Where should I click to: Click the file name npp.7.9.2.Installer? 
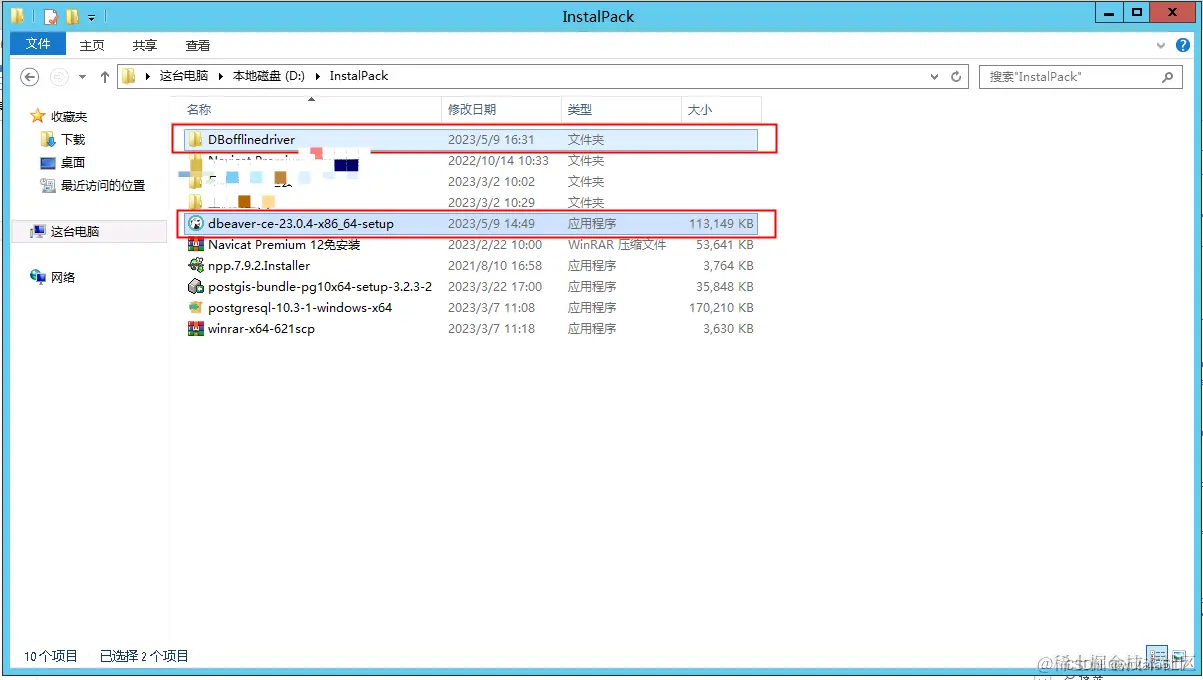click(x=259, y=266)
